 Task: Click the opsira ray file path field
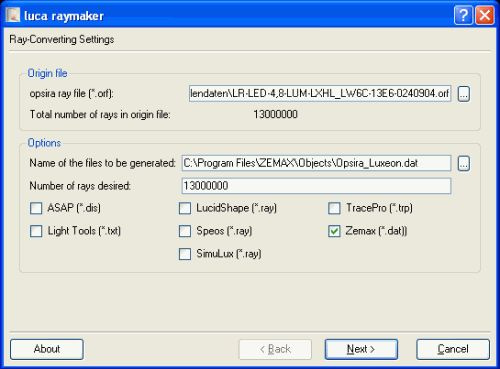click(x=320, y=94)
